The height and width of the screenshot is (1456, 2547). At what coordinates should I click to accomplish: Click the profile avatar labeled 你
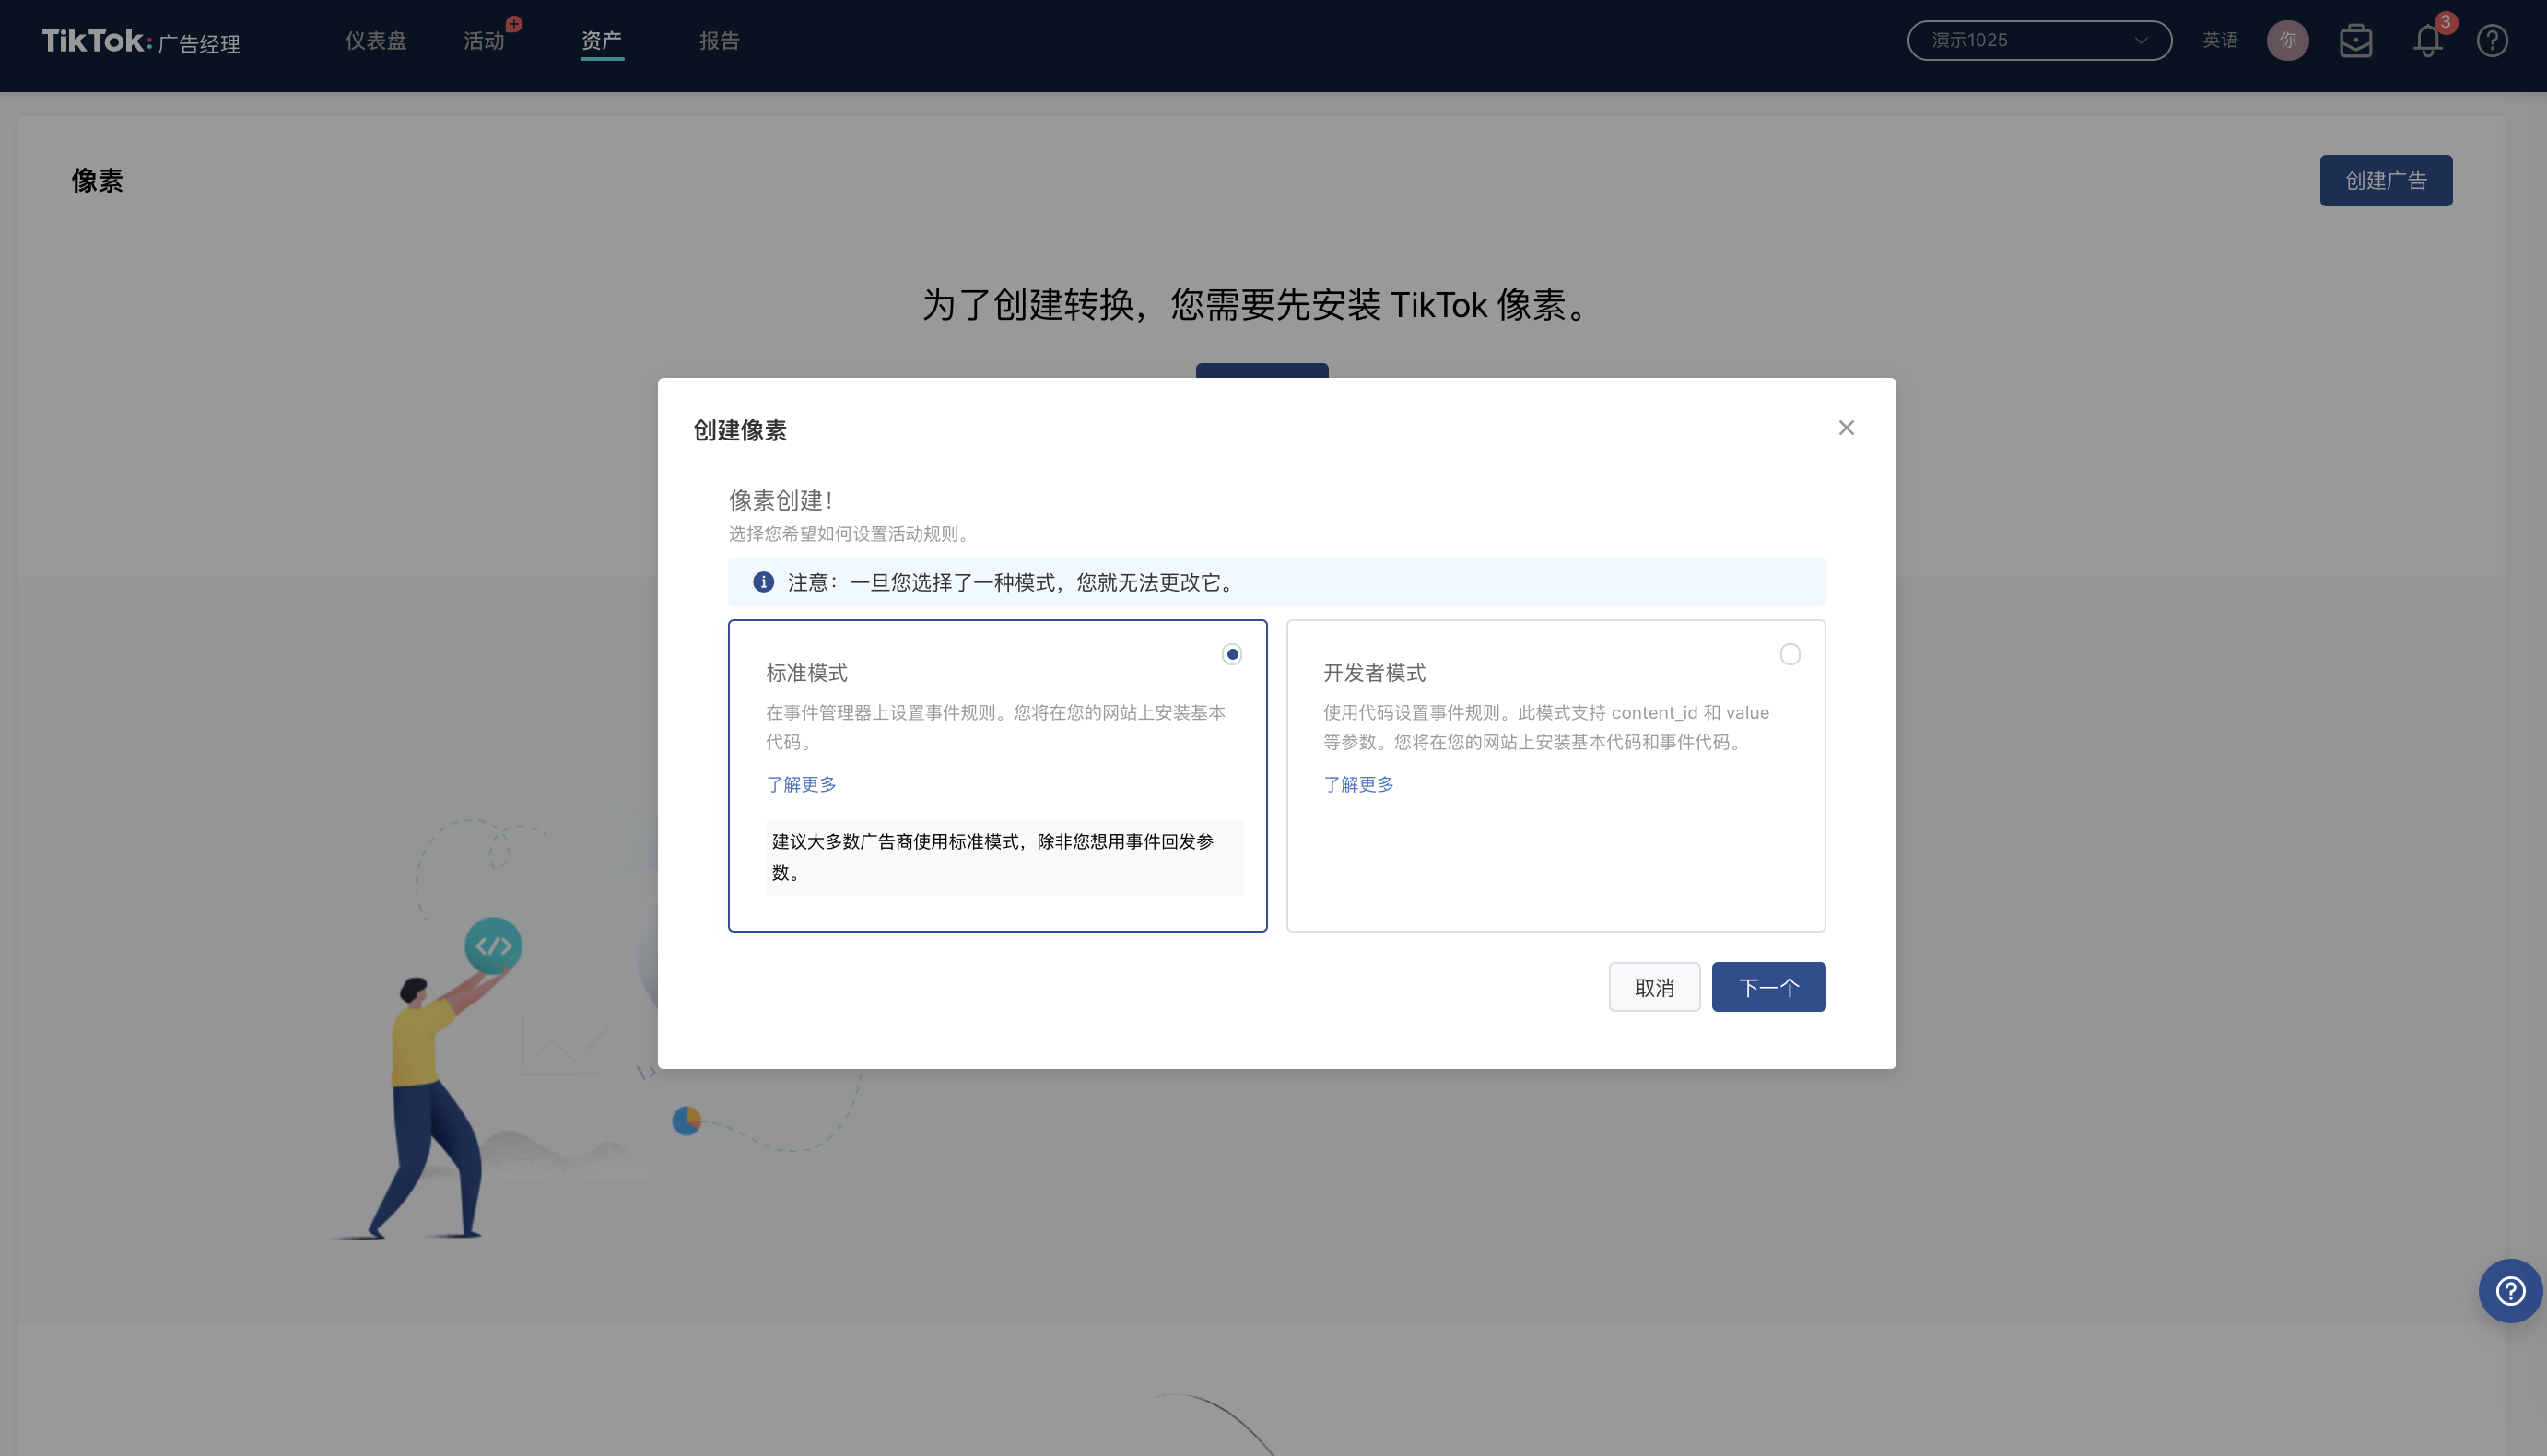tap(2288, 40)
